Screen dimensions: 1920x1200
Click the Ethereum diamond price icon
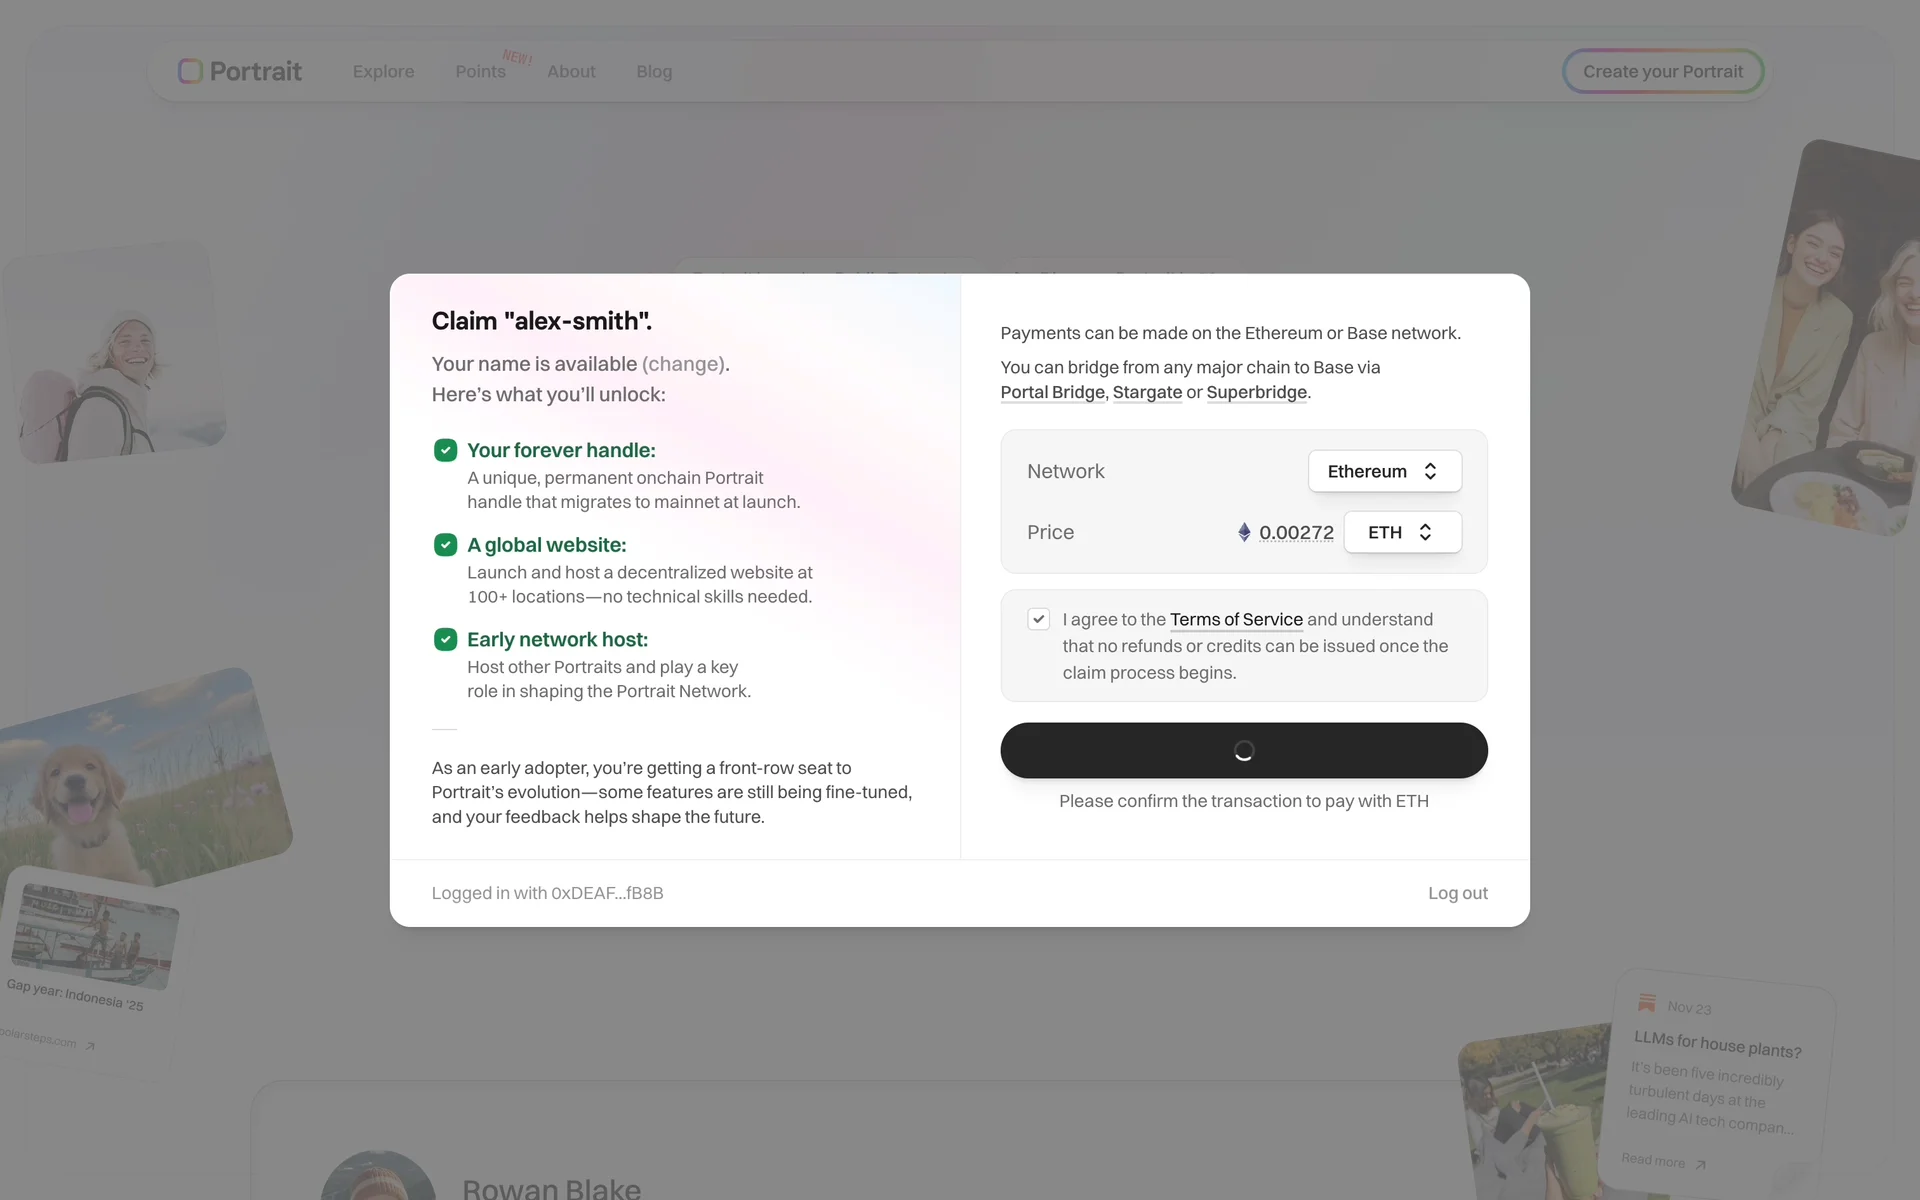1244,533
